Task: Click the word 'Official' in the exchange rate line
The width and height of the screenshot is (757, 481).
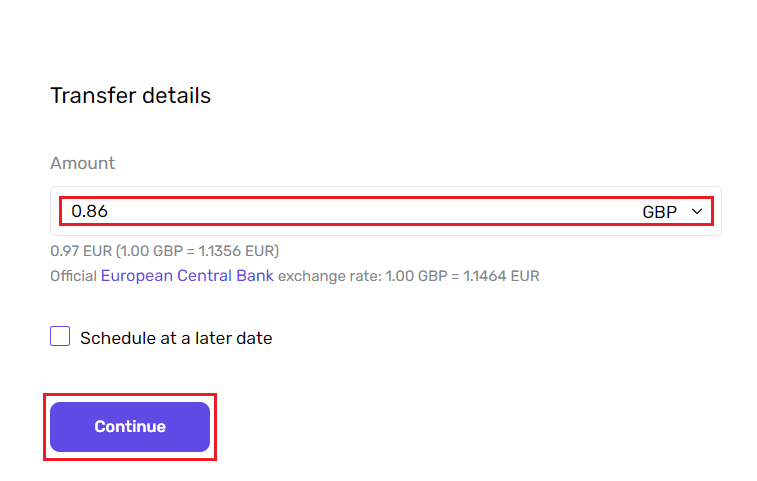Action: [73, 276]
